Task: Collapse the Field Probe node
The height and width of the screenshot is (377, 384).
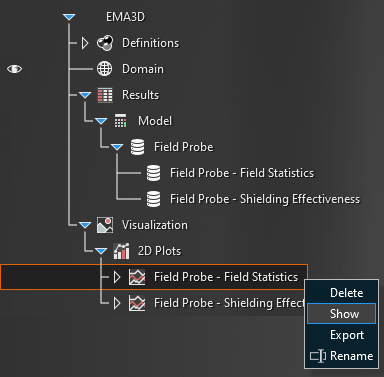Action: (117, 147)
